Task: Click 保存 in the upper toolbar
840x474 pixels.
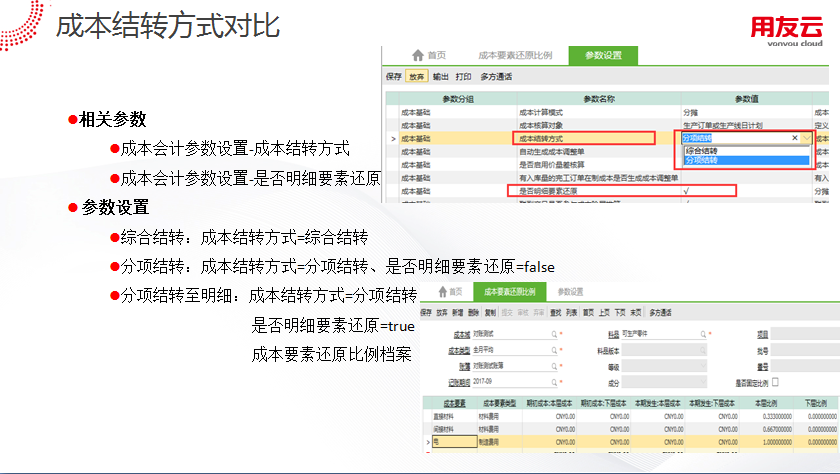Action: pos(394,76)
